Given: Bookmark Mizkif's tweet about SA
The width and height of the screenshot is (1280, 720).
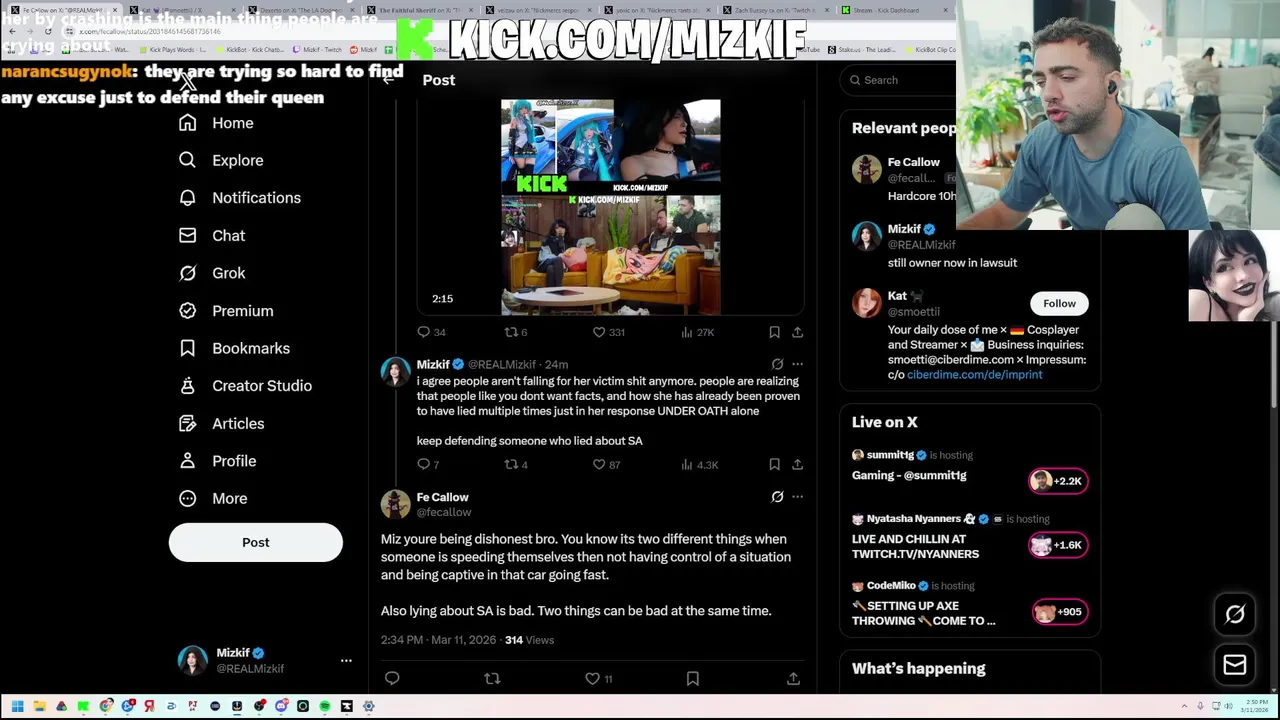Looking at the screenshot, I should tap(774, 464).
